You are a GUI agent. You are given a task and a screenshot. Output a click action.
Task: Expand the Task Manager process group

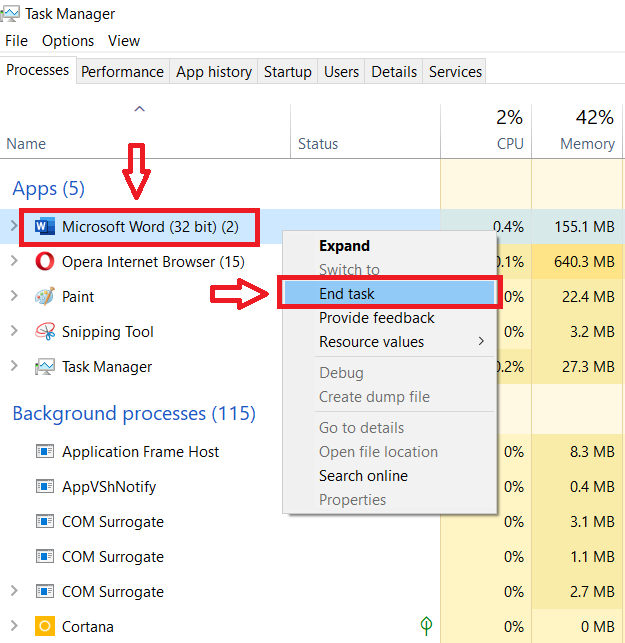[14, 366]
